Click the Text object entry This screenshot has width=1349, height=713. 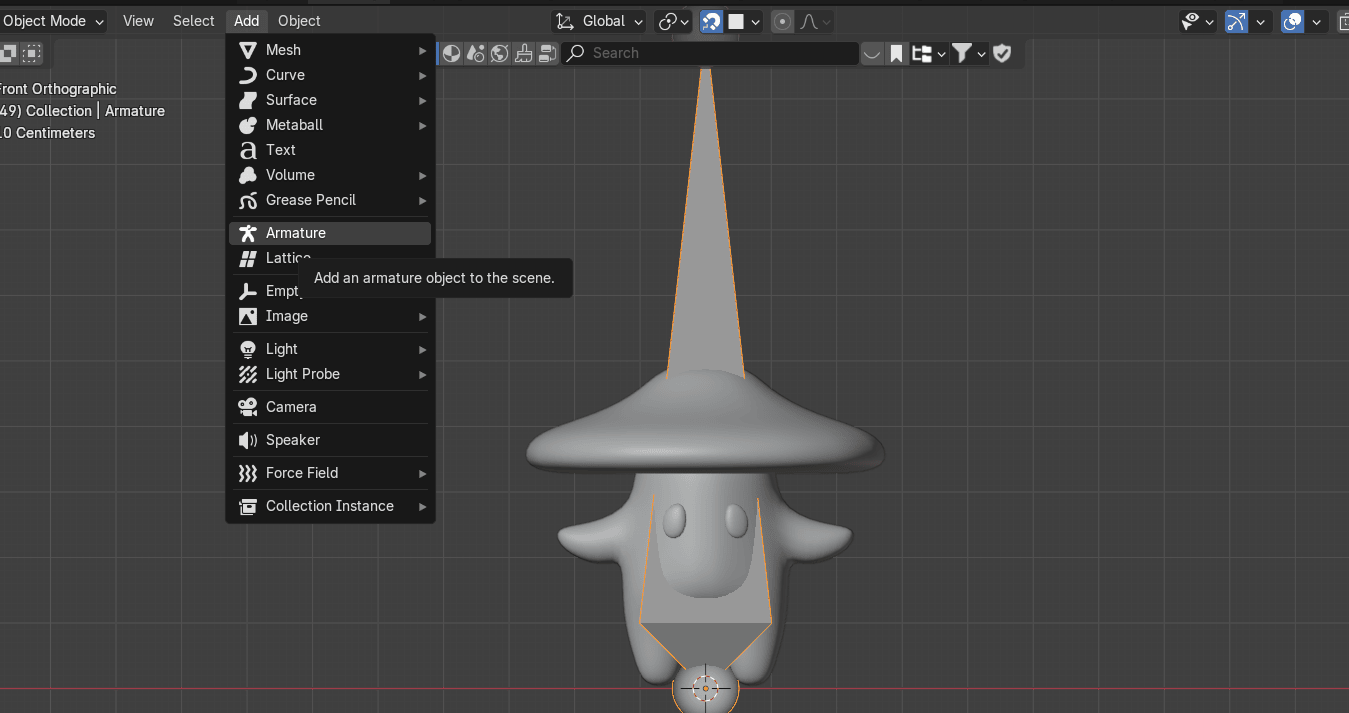280,150
